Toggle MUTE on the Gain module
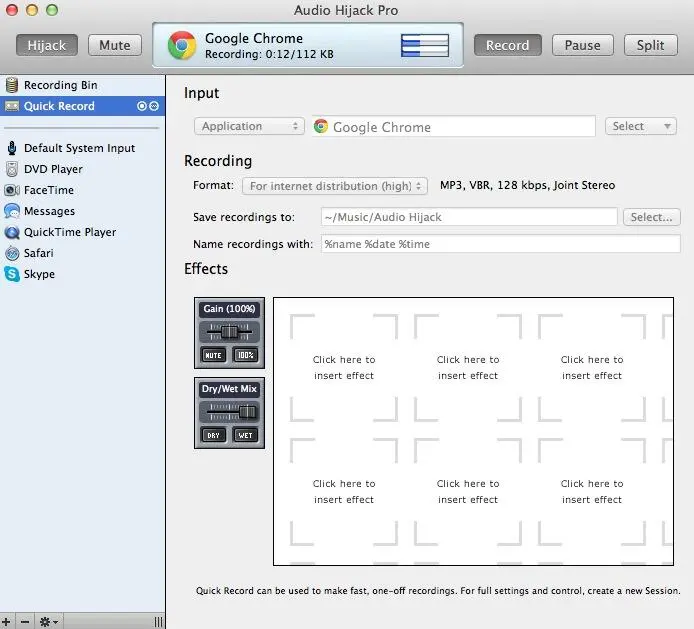The image size is (694, 629). (x=213, y=355)
